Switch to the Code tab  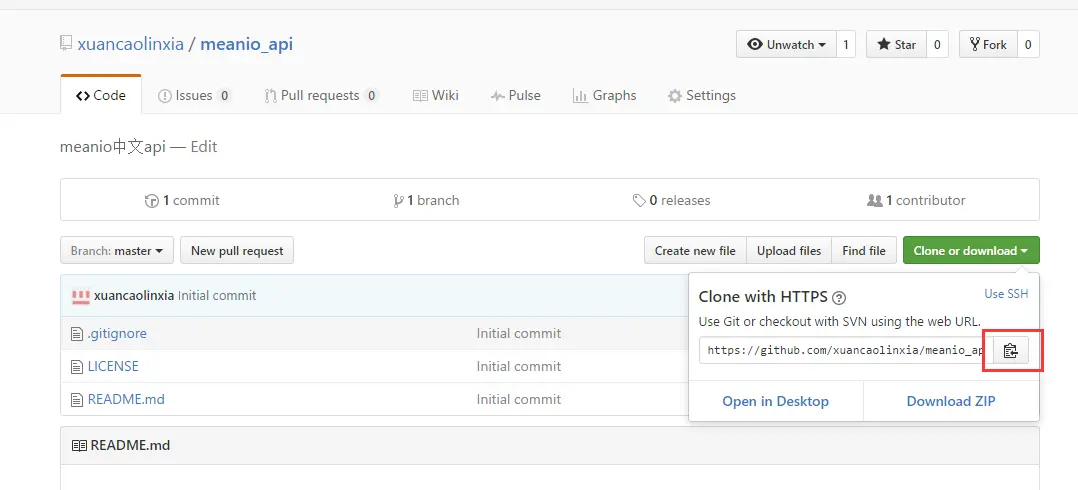[x=101, y=96]
